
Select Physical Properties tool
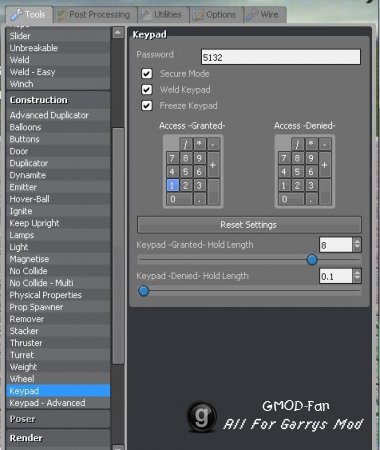coord(58,295)
